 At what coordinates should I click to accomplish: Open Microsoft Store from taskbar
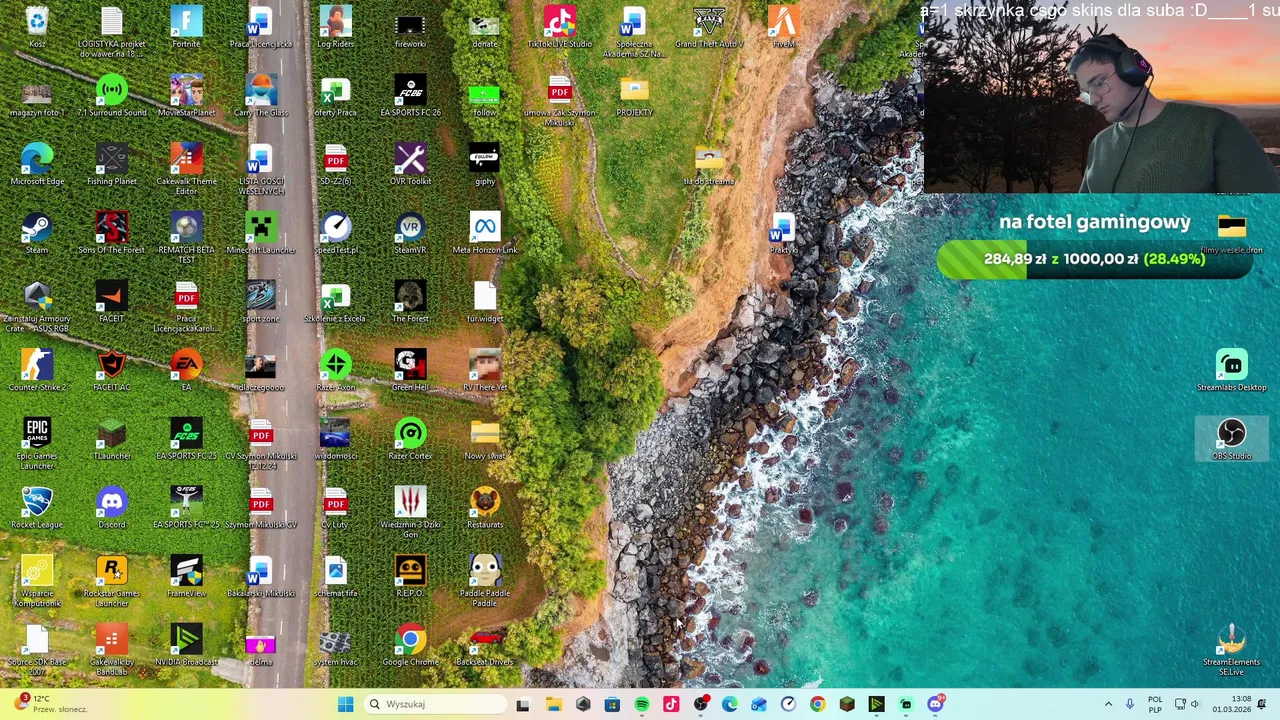[x=612, y=704]
